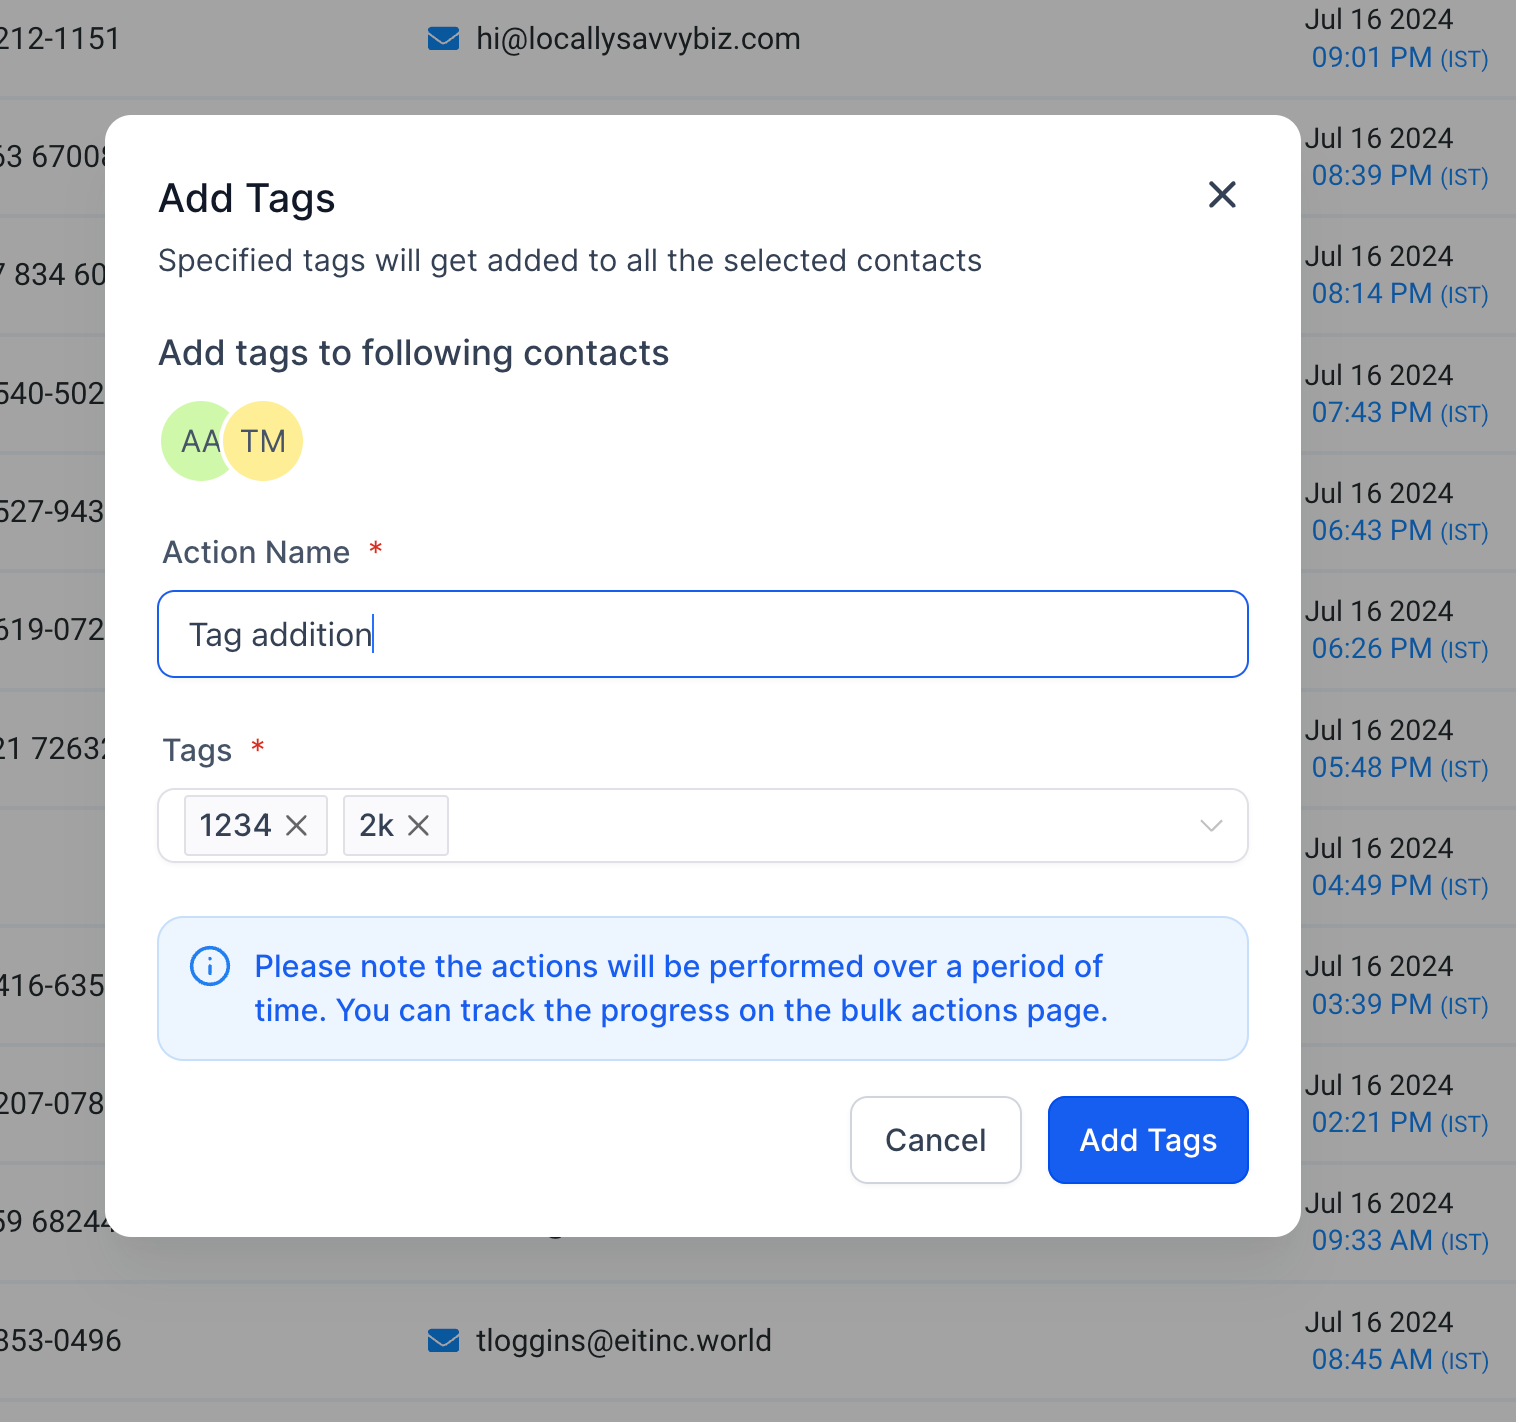Click the 09:01 PM timestamp
The image size is (1516, 1422).
(x=1371, y=58)
